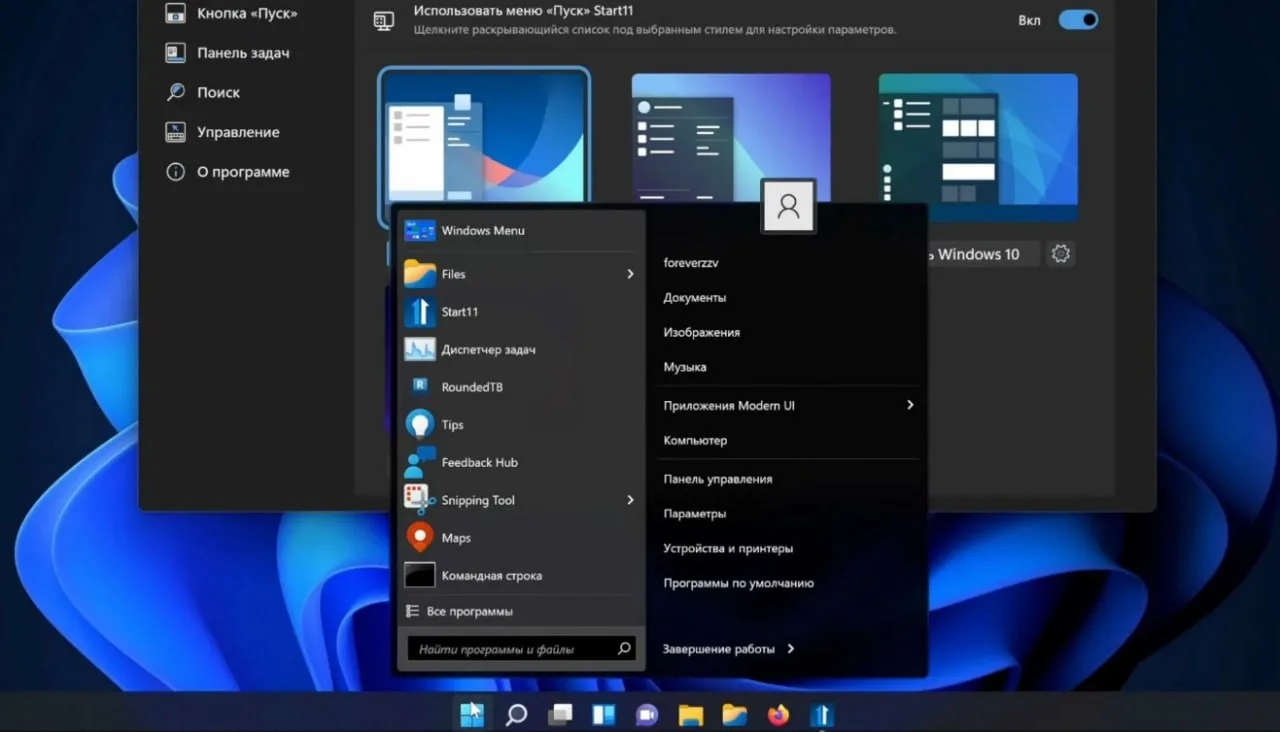Select Панель задач sidebar item
The height and width of the screenshot is (732, 1280).
[229, 53]
